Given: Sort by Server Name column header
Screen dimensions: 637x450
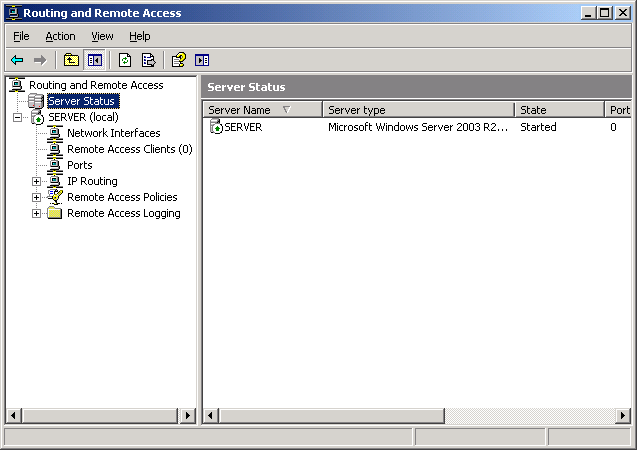Looking at the screenshot, I should tap(262, 110).
